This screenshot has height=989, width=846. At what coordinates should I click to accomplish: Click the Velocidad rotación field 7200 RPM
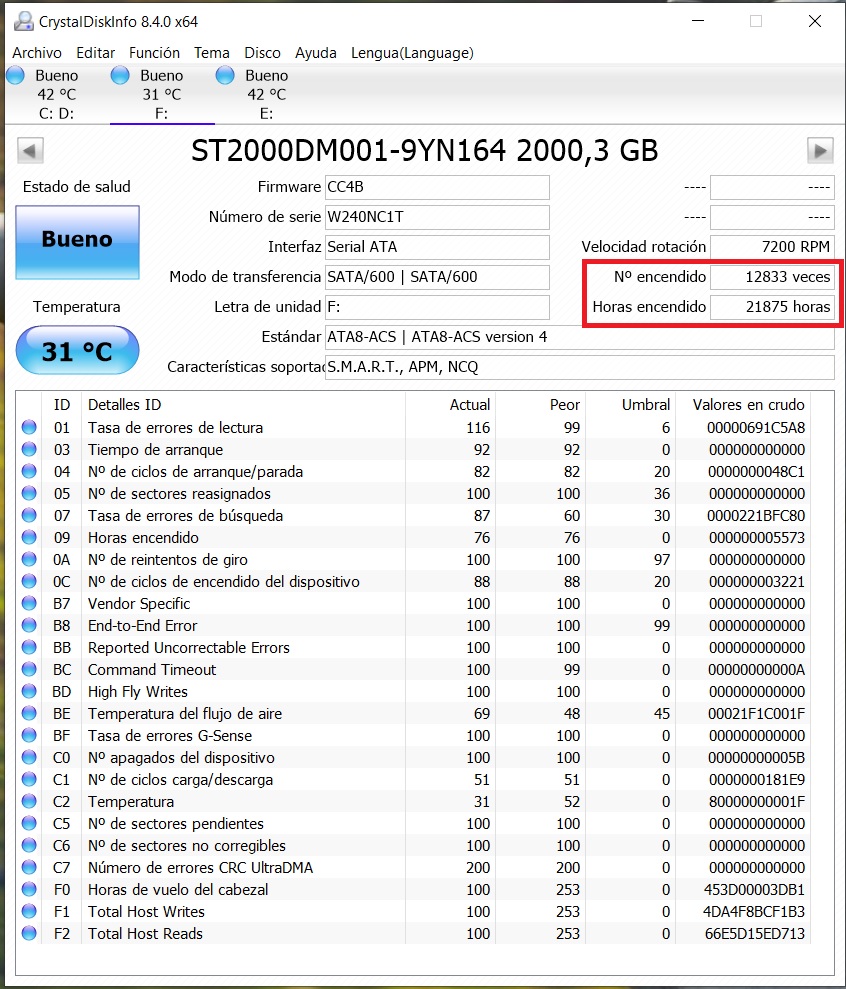pos(772,247)
